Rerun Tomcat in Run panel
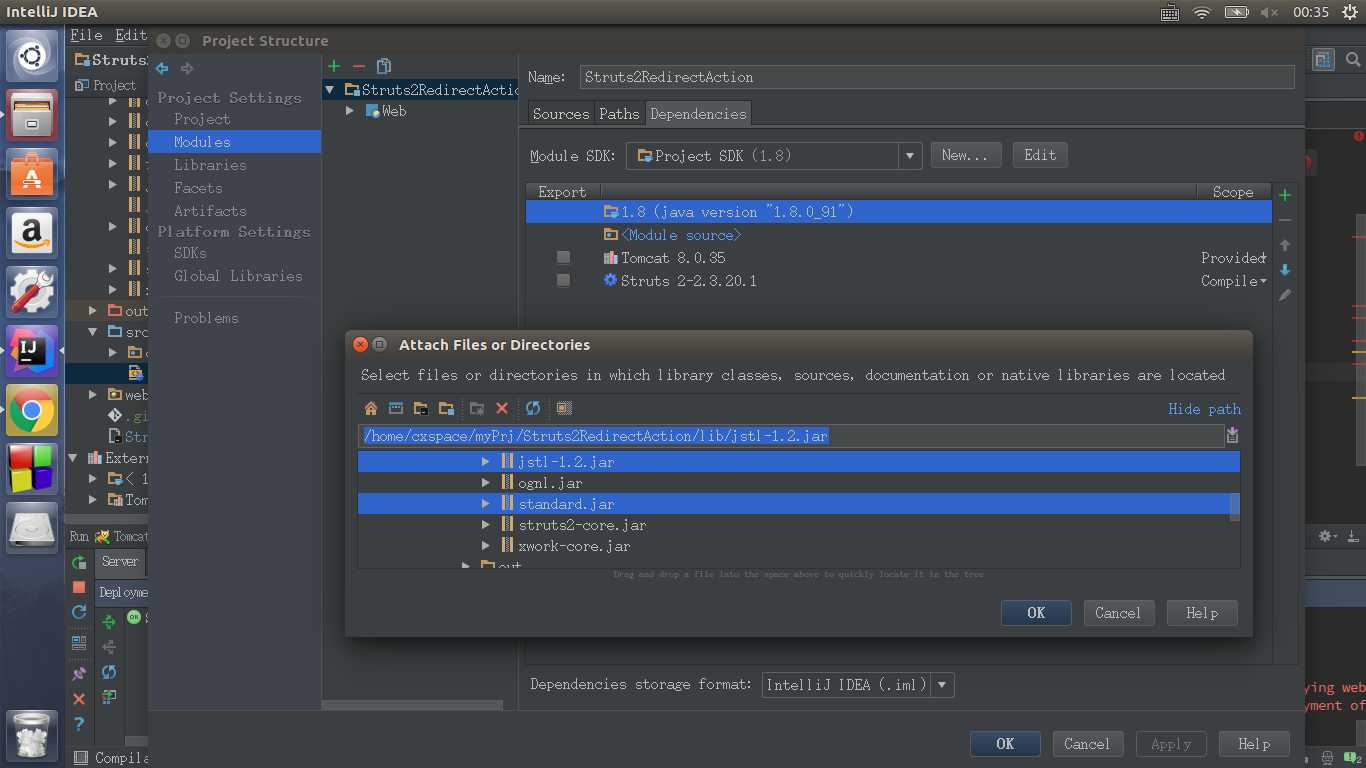The height and width of the screenshot is (768, 1366). [79, 563]
